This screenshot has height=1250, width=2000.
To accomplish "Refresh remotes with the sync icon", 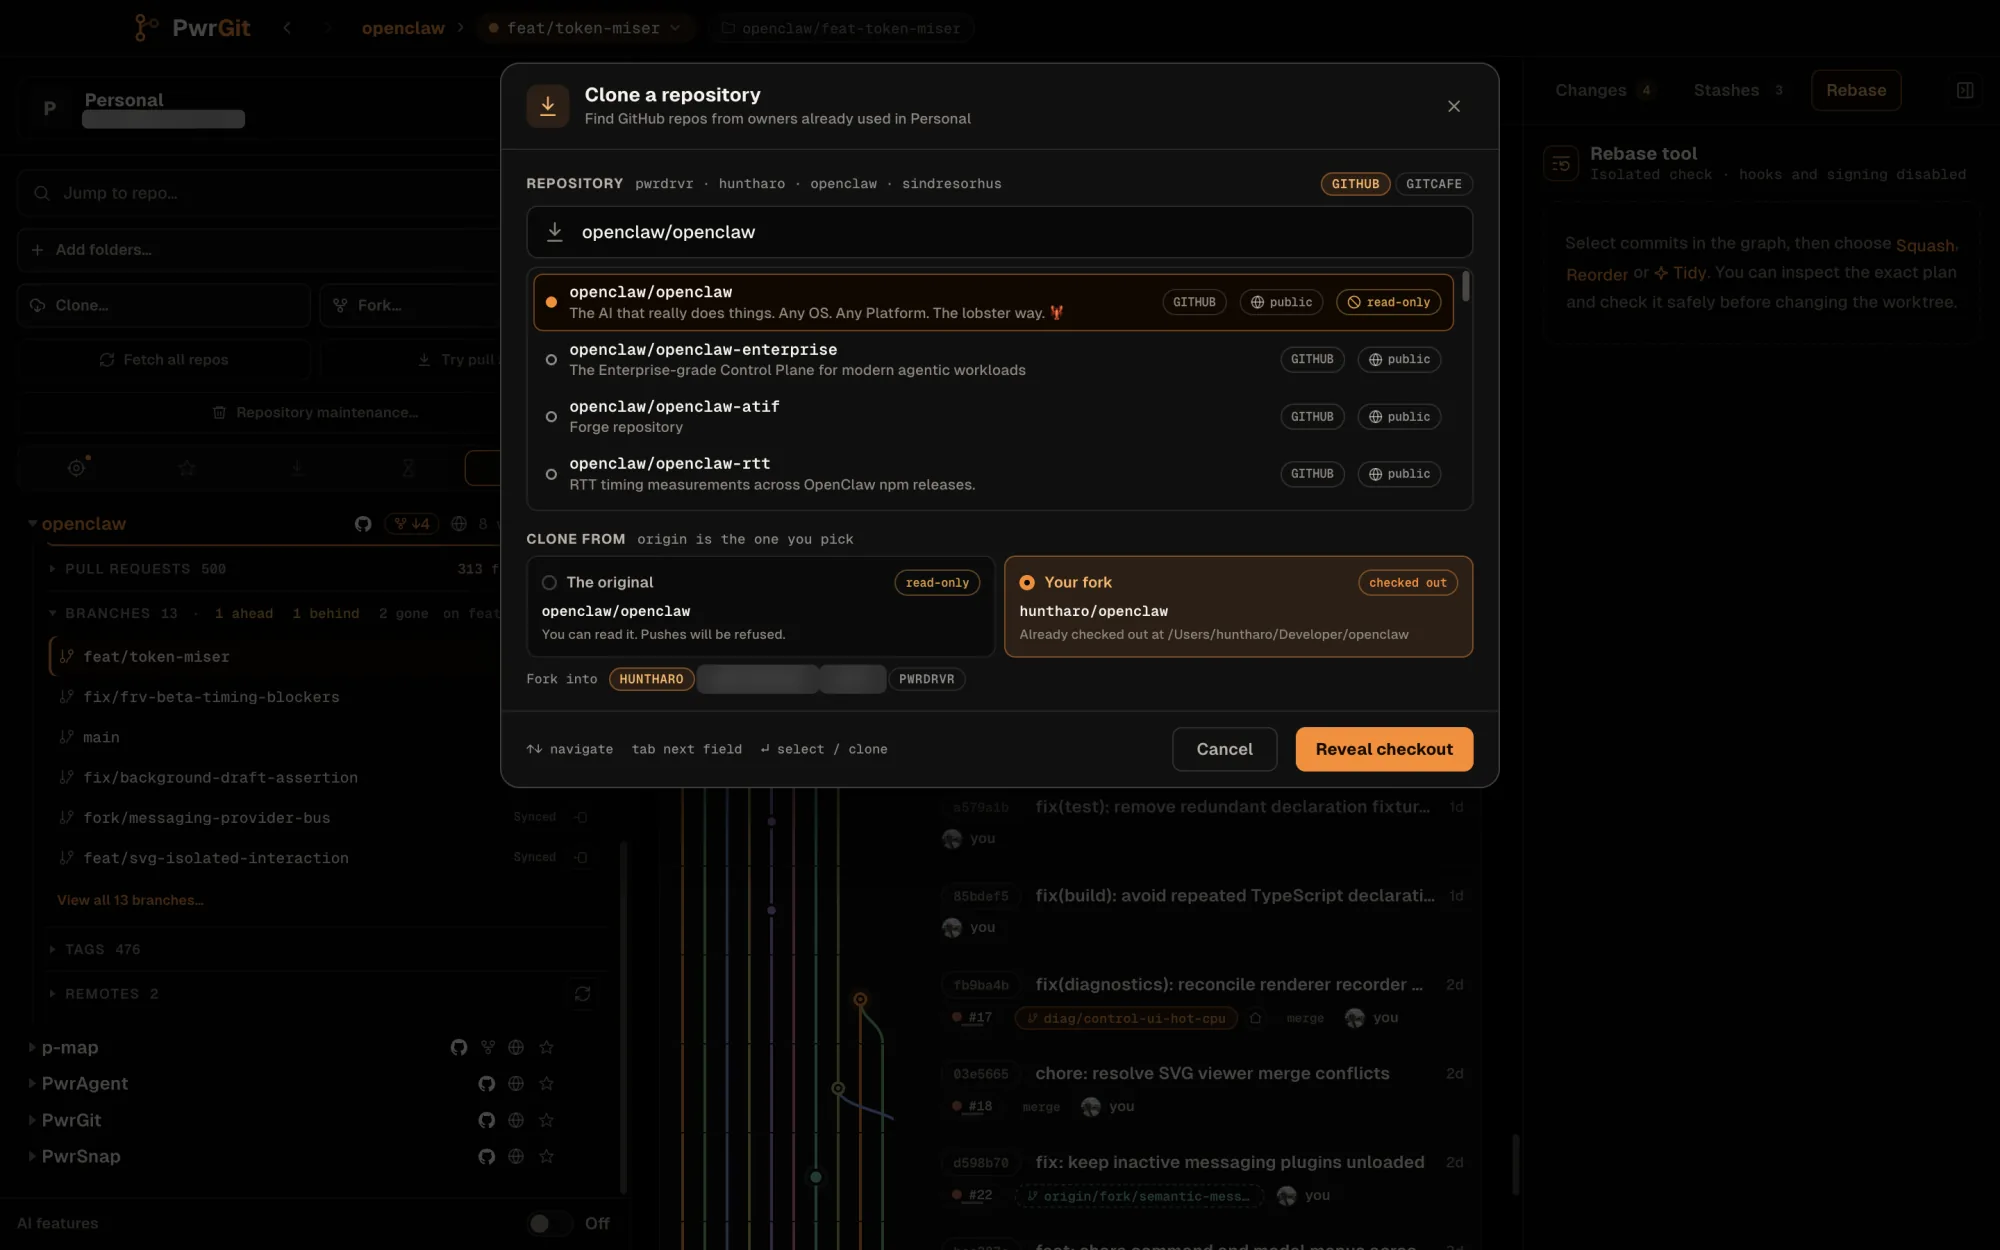I will 583,994.
